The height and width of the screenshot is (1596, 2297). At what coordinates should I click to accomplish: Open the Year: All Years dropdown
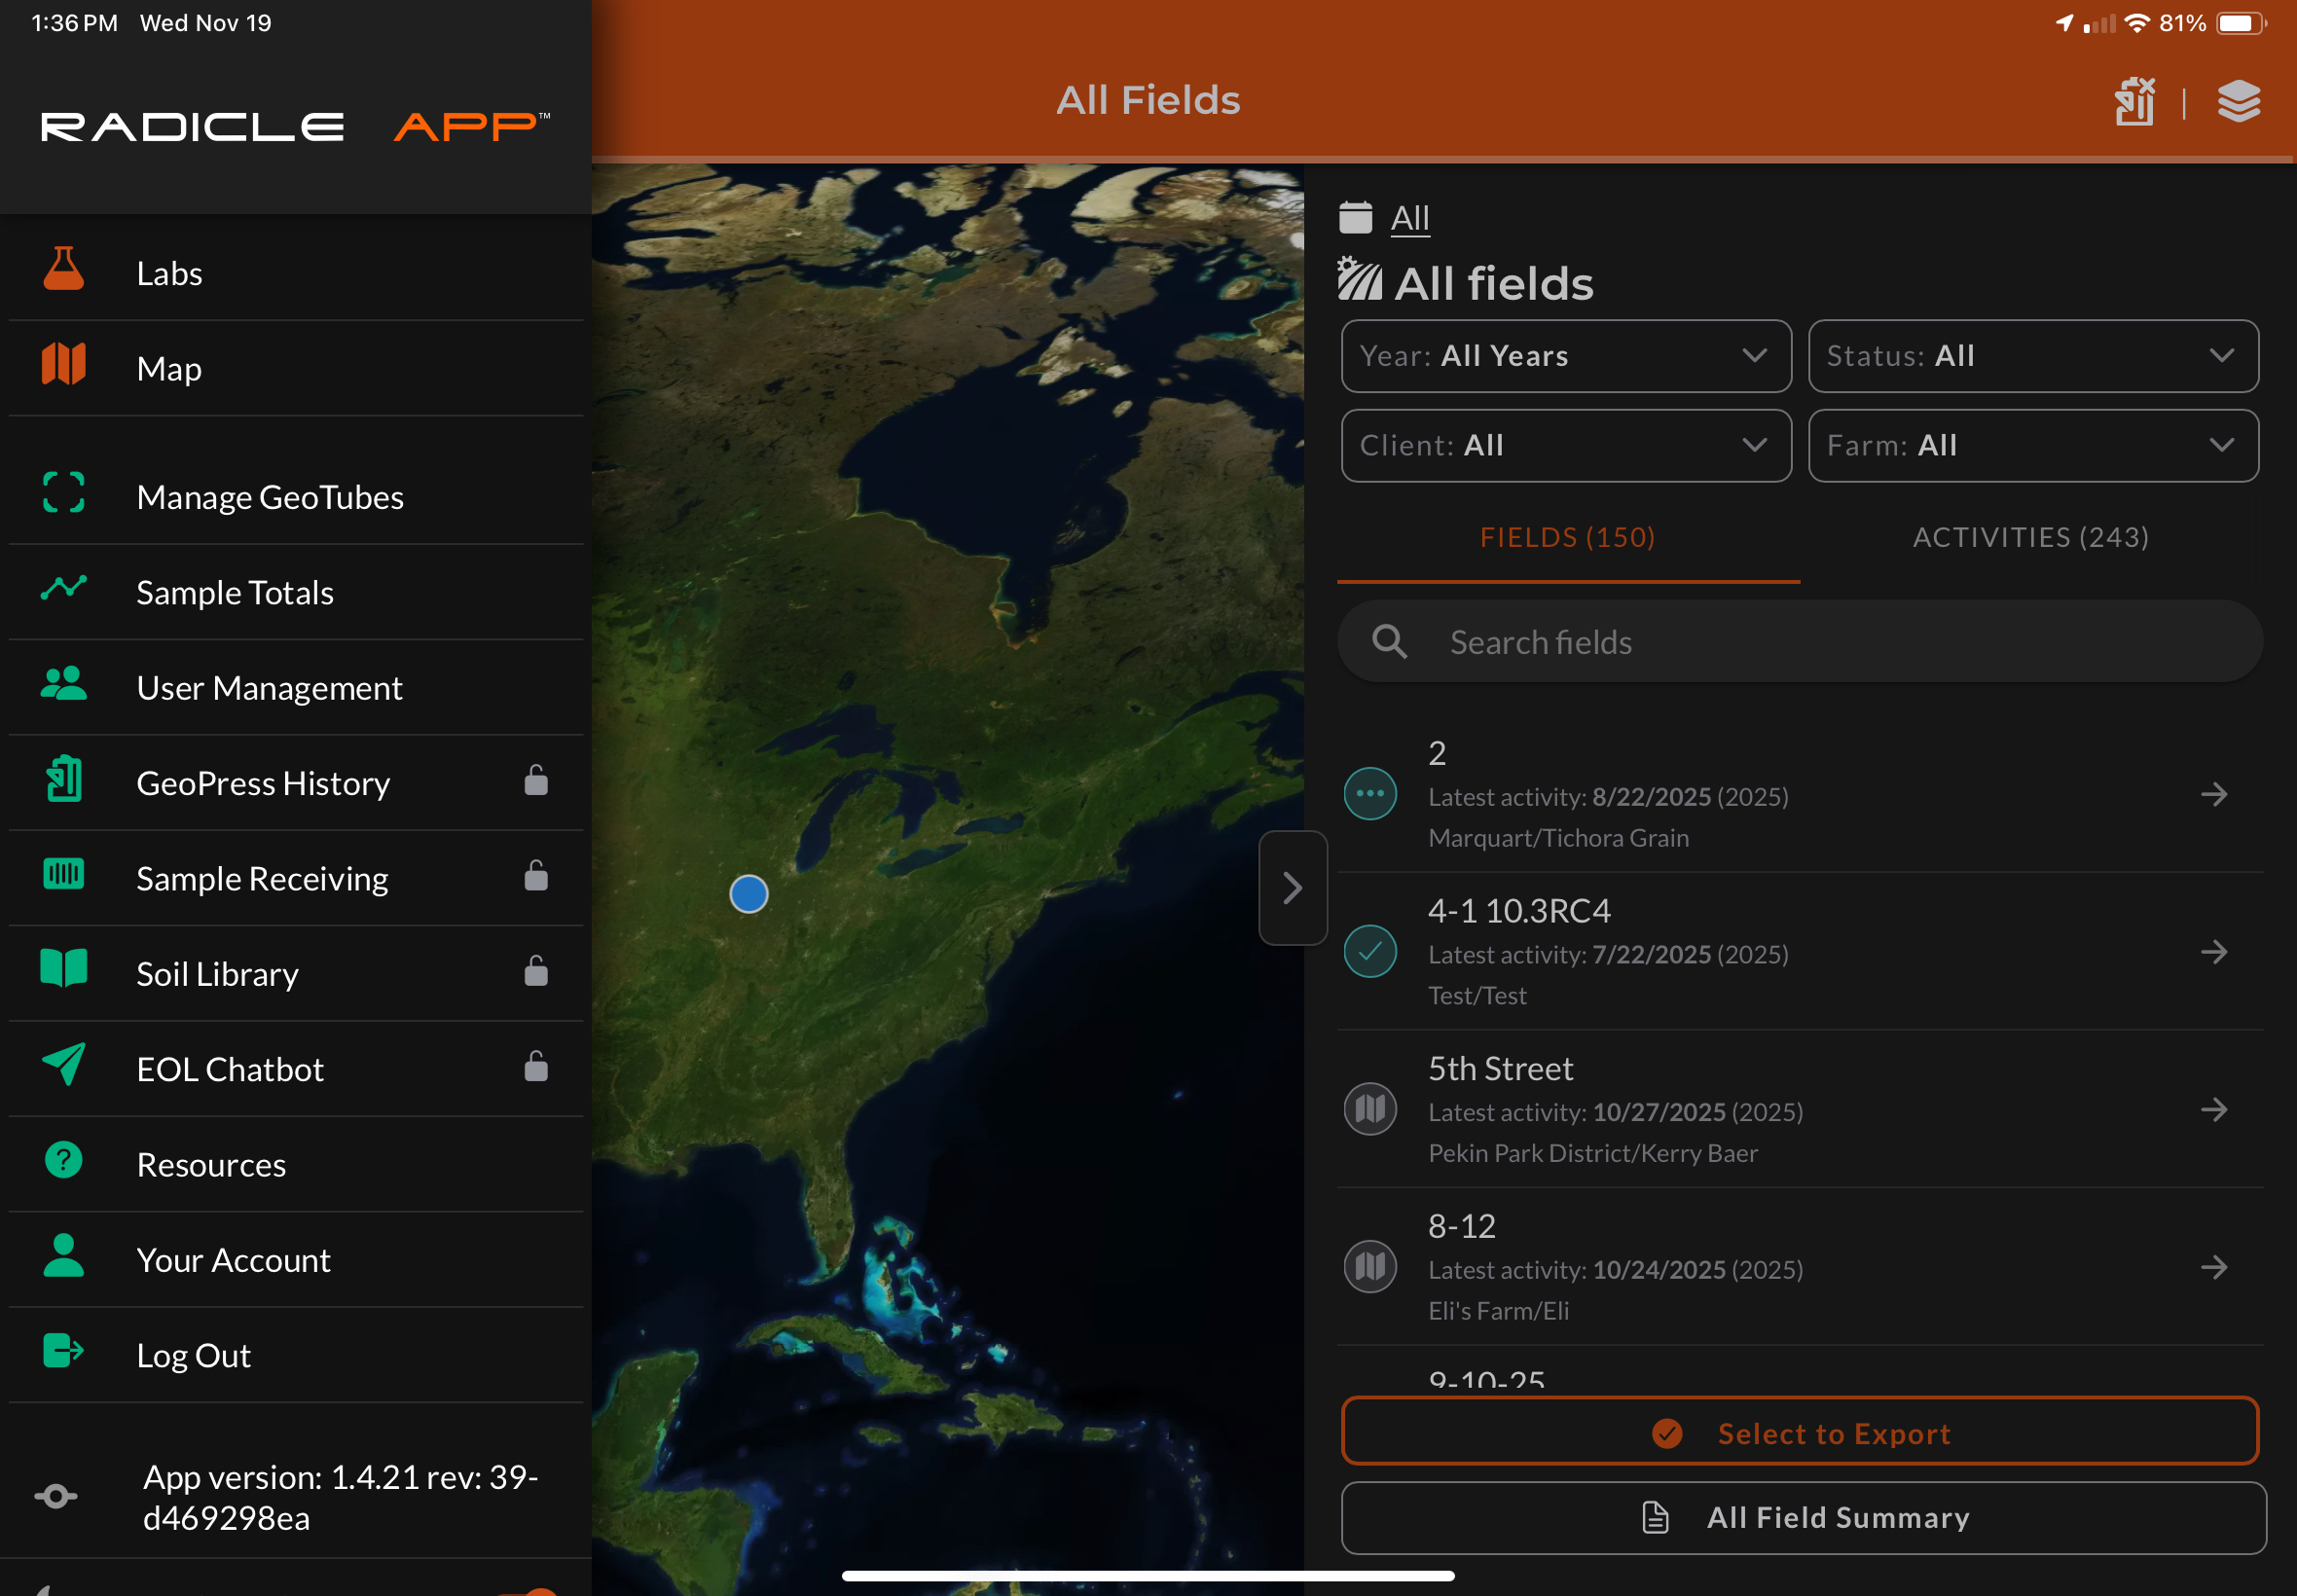coord(1566,356)
